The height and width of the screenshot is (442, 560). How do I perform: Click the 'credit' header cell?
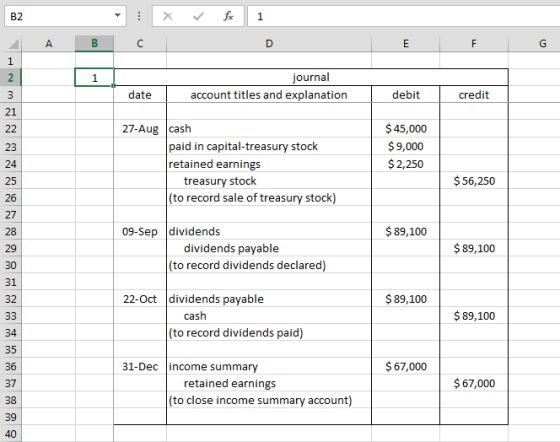pos(474,95)
